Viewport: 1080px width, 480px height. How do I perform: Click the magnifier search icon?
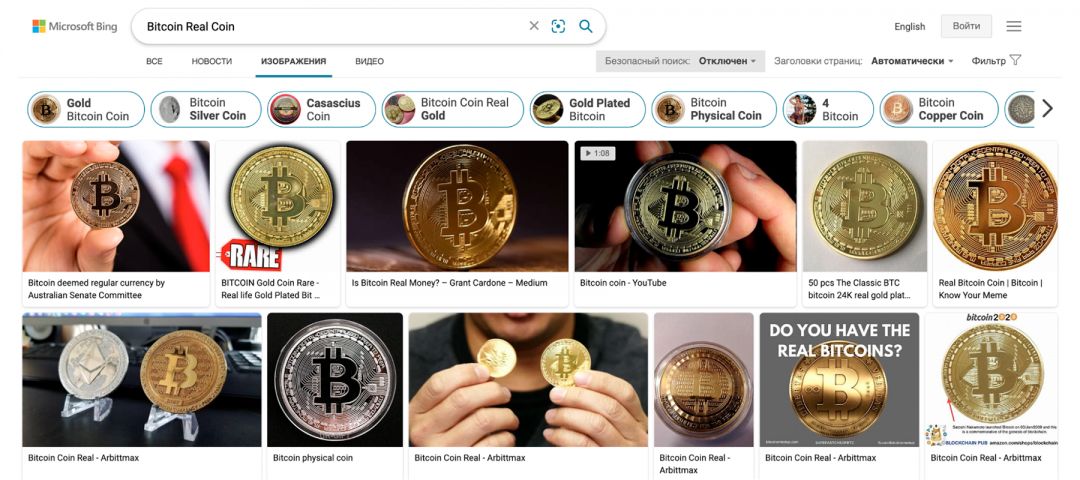[585, 26]
